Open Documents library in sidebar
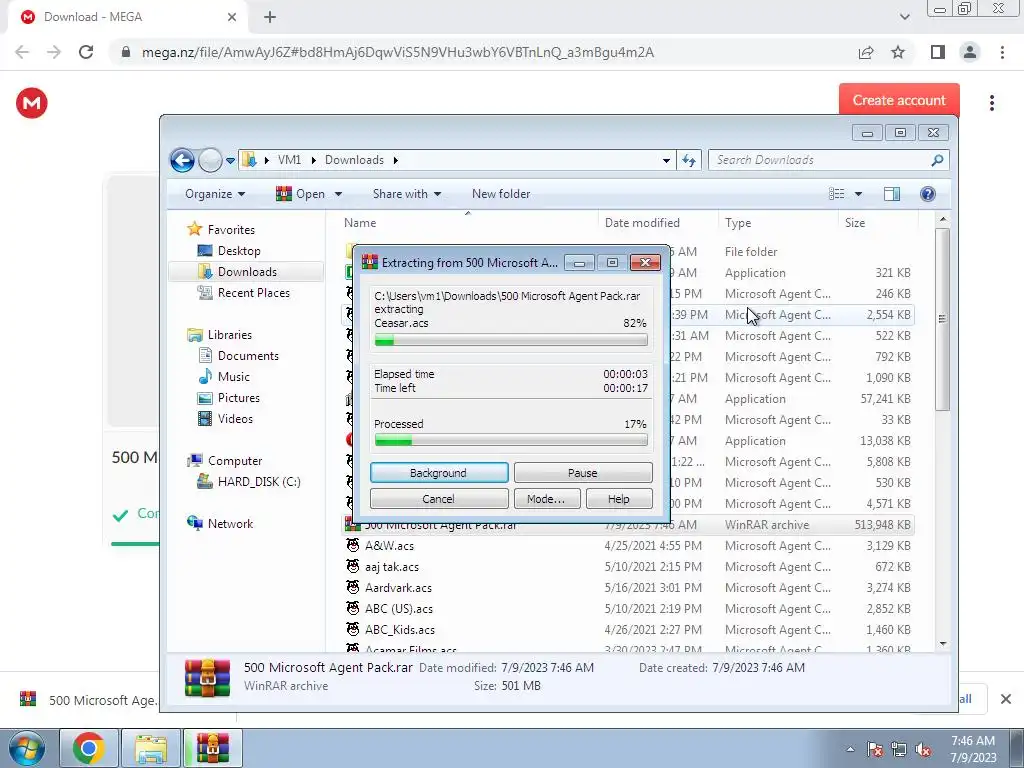Viewport: 1024px width, 768px height. 248,355
